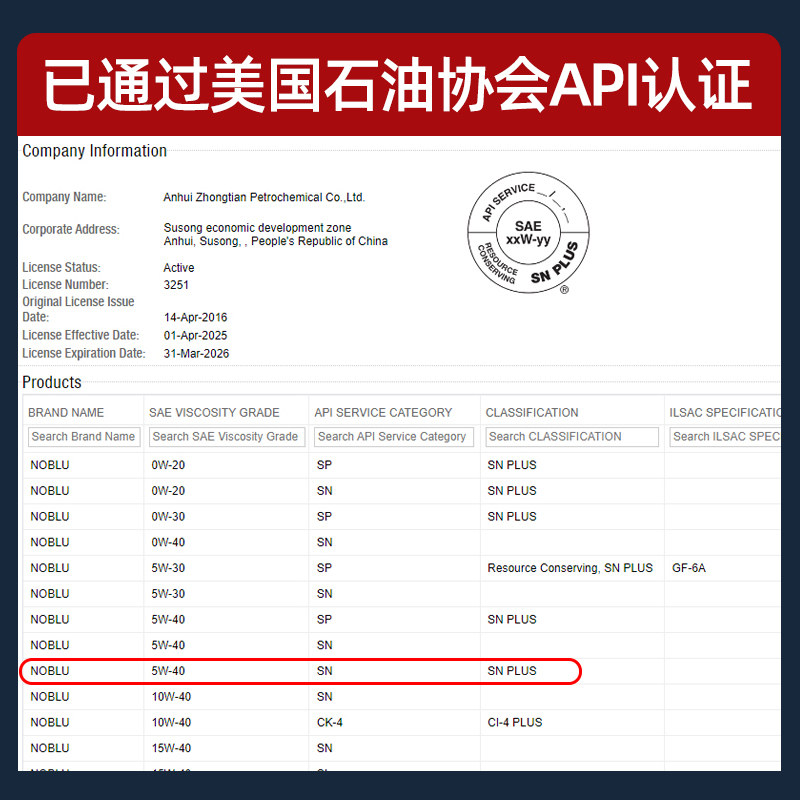Select 0W-20 grade in the SN row
This screenshot has height=800, width=800.
coord(168,491)
